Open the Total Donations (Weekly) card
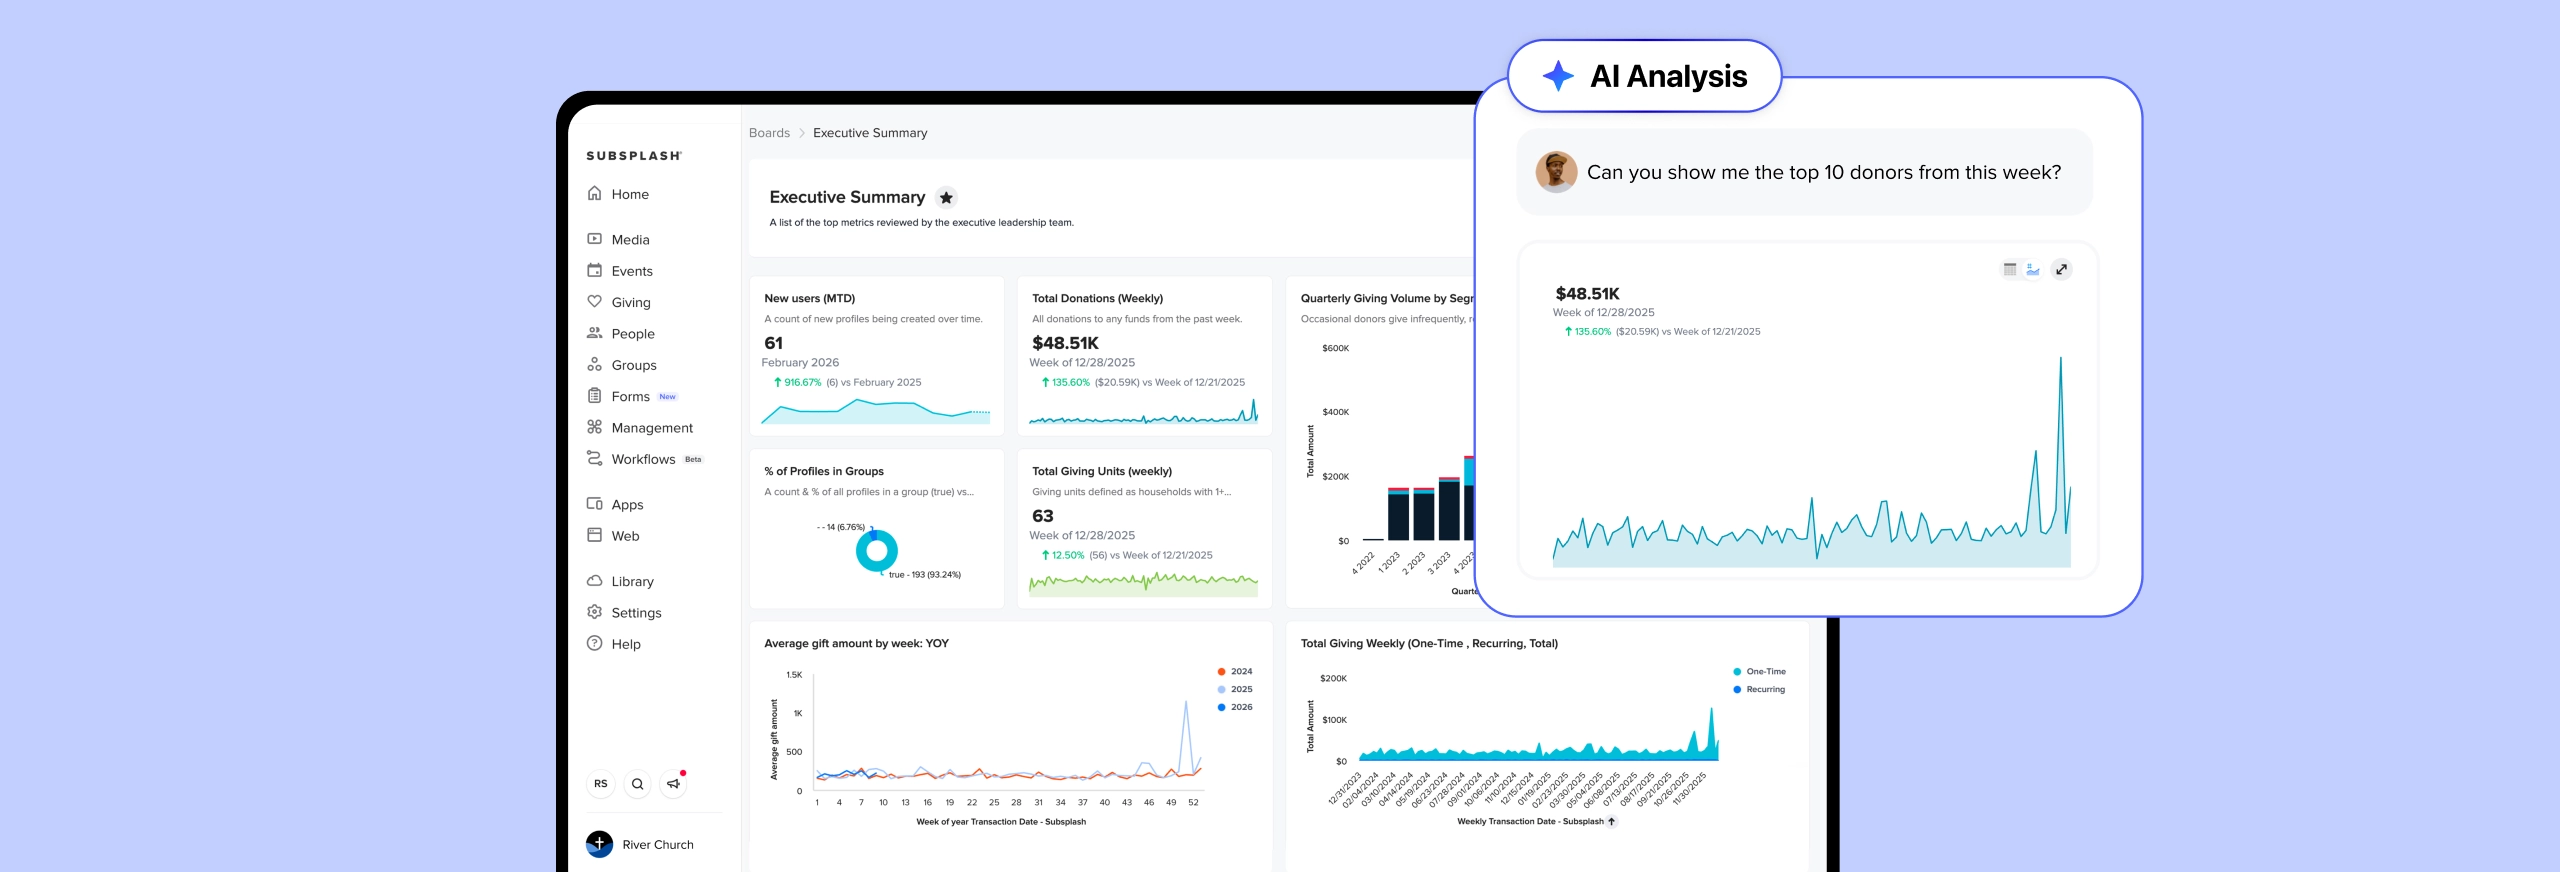Screen dimensions: 2560x872 coord(1144,356)
